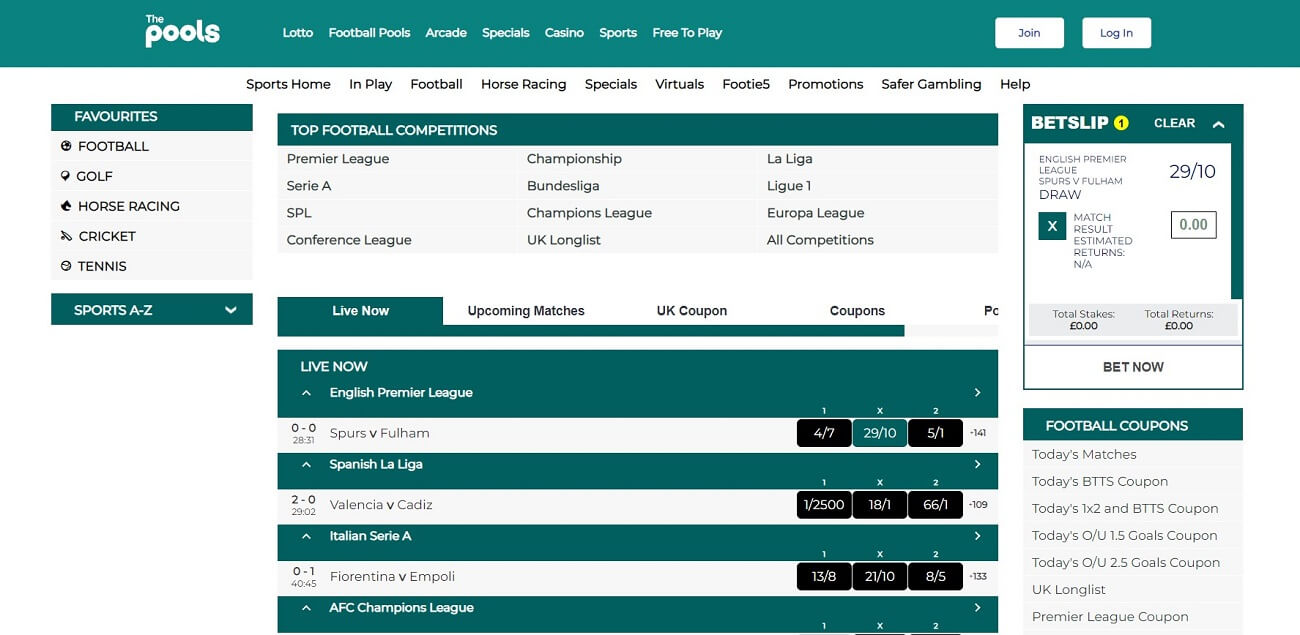Open more markets for Valencia v Cadiz
Screen dimensions: 1300x635
[978, 505]
